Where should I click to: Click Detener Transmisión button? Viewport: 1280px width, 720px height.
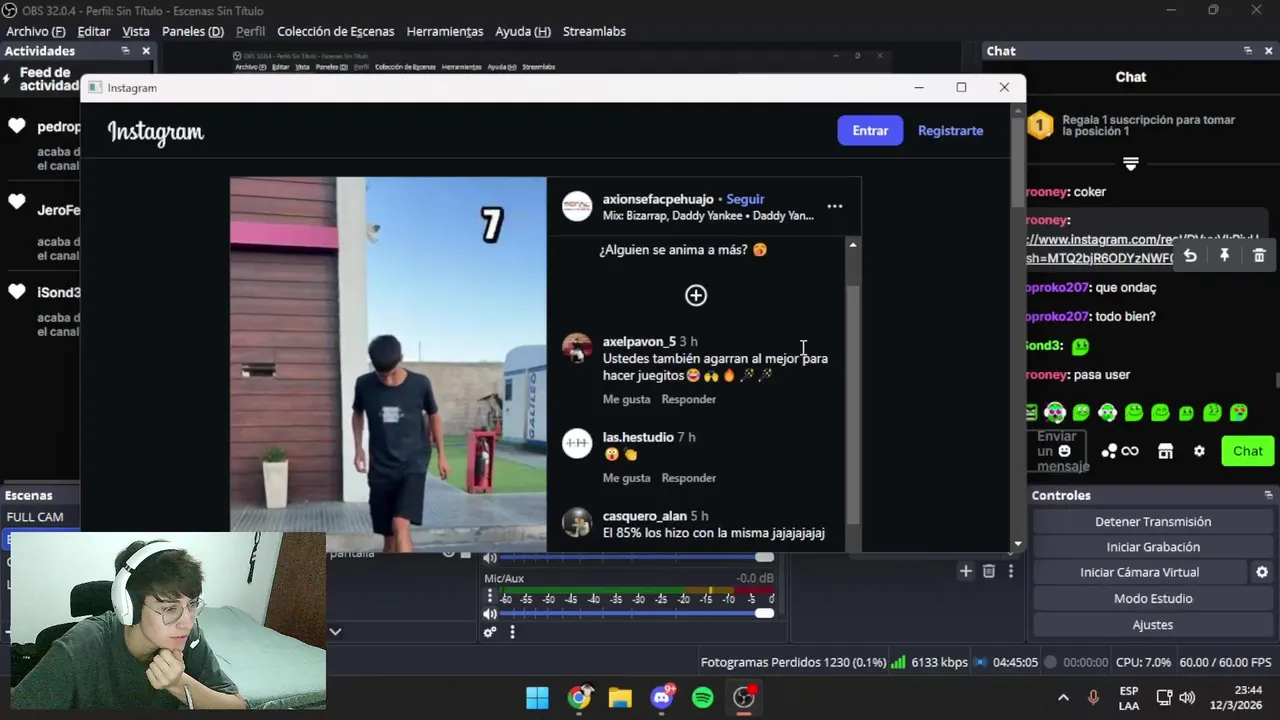[1153, 521]
